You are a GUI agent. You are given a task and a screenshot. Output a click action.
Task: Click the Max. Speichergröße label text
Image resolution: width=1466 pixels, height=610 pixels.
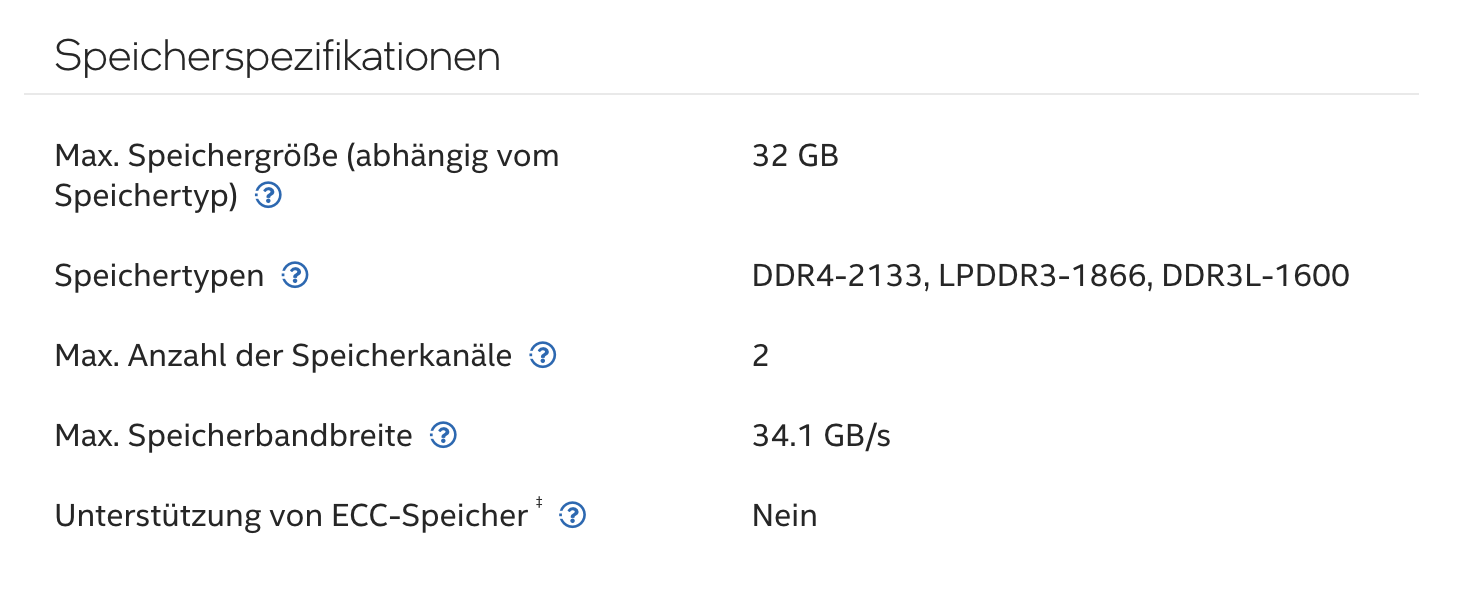point(306,157)
